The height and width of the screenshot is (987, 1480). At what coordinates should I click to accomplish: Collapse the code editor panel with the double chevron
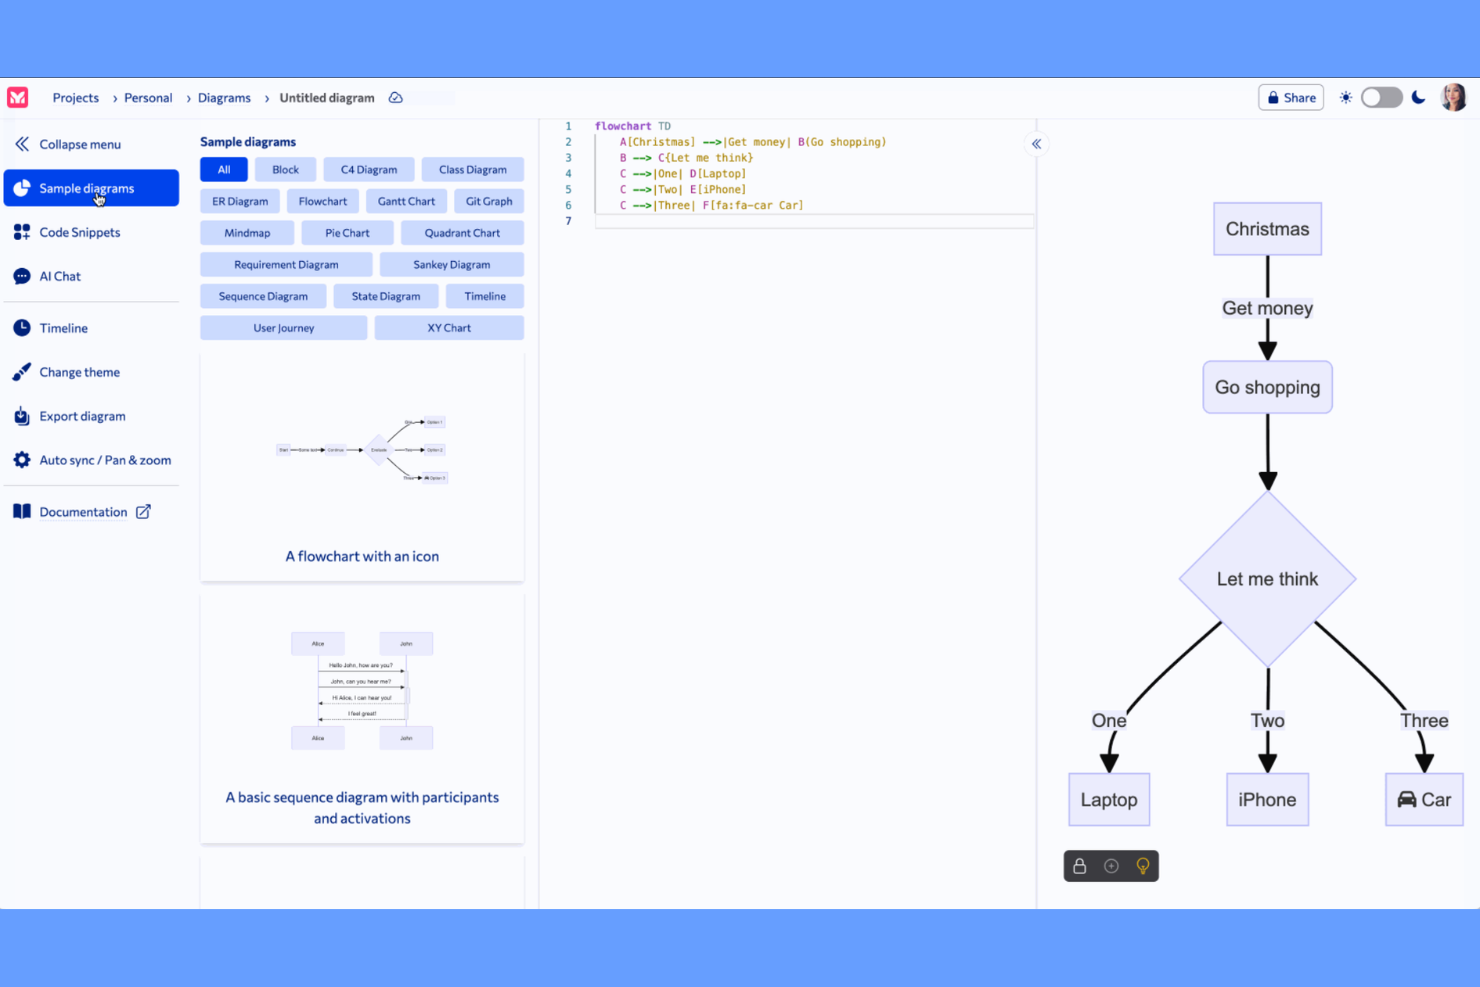[1036, 144]
